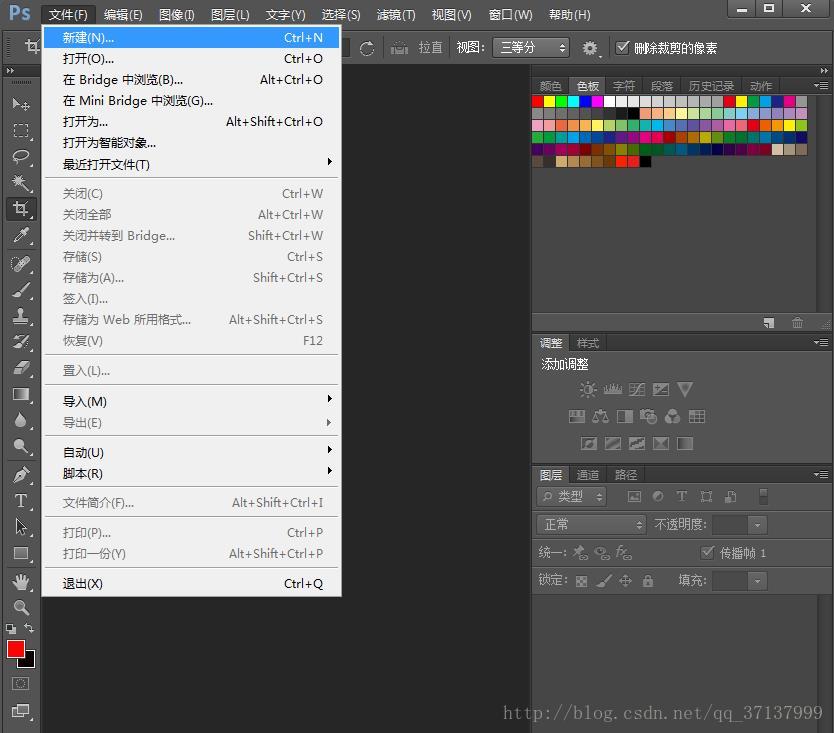This screenshot has width=834, height=733.
Task: Select the Eraser tool
Action: pyautogui.click(x=21, y=368)
